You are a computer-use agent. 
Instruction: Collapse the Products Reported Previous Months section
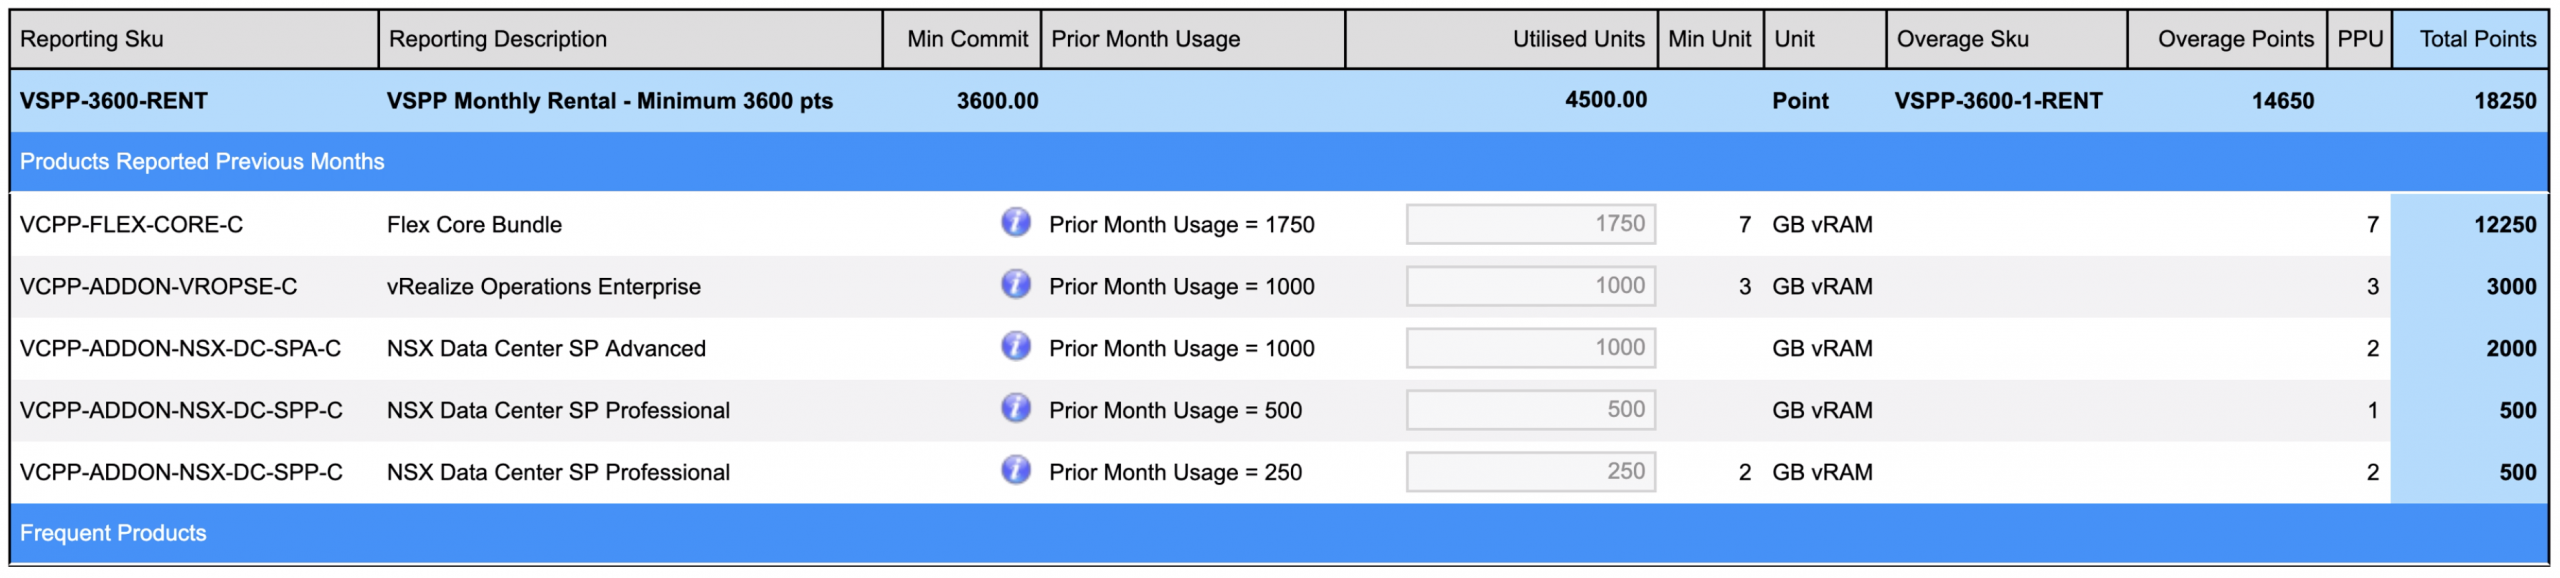pyautogui.click(x=202, y=162)
